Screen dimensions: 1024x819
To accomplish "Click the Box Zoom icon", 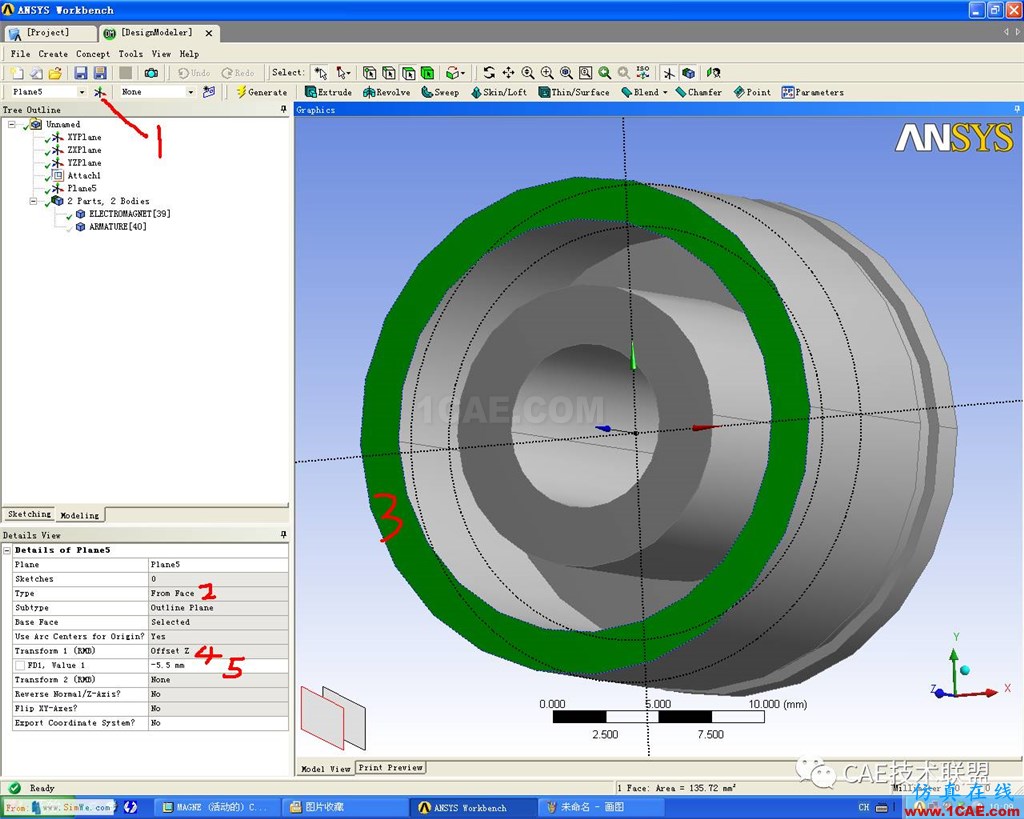I will click(547, 73).
